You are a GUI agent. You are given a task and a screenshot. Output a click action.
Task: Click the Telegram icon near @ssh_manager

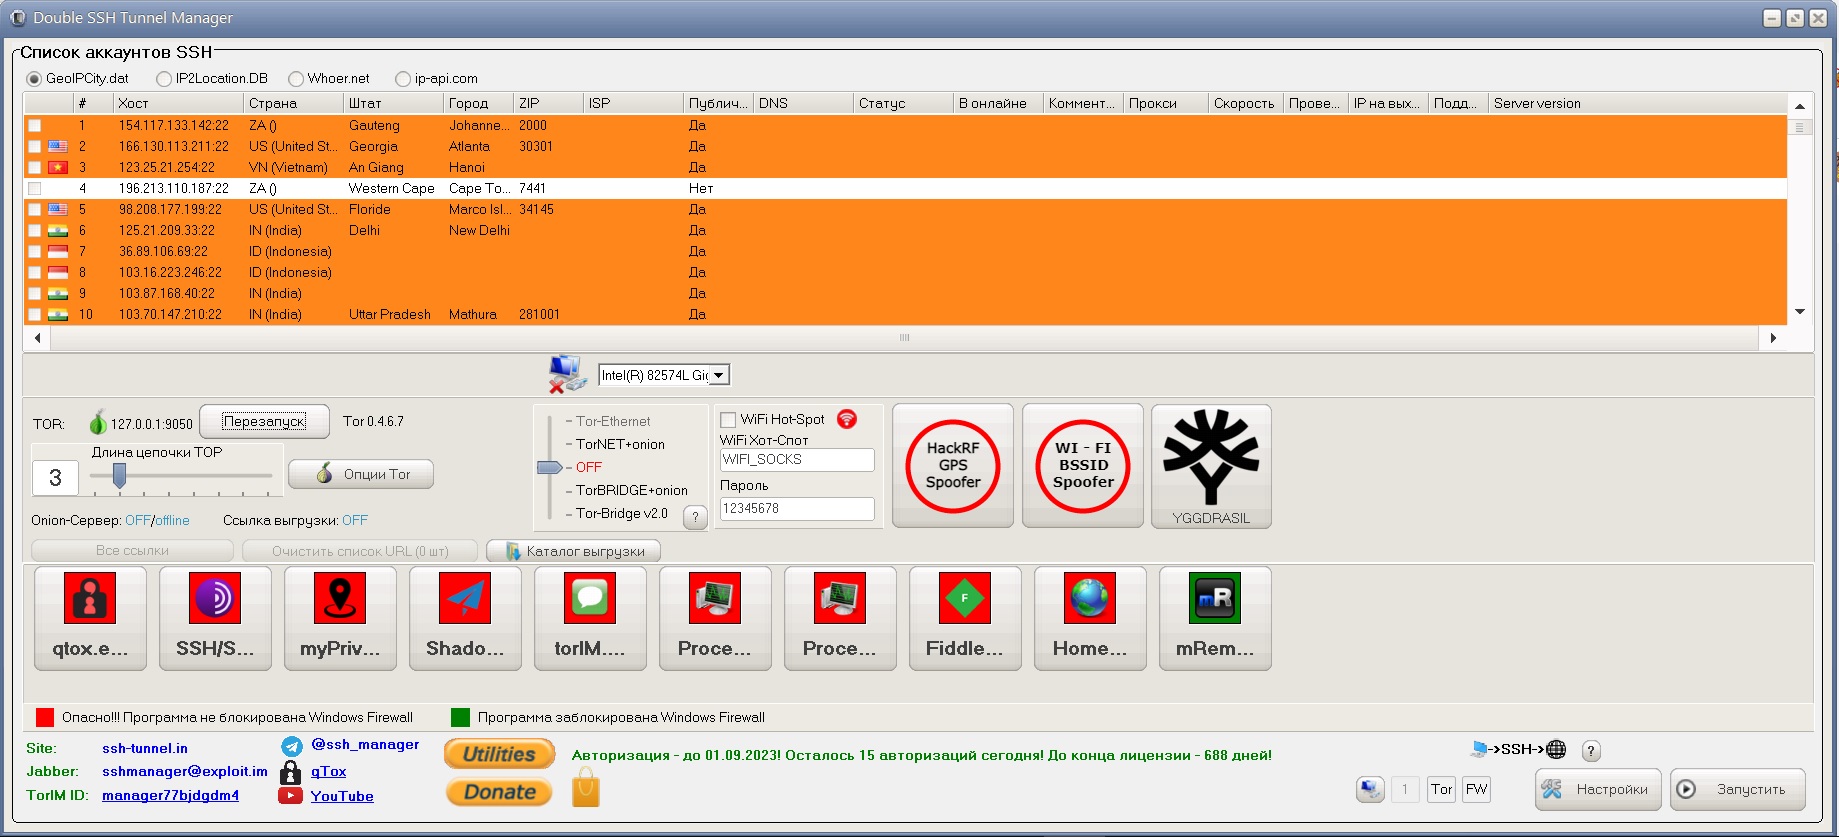pyautogui.click(x=291, y=746)
